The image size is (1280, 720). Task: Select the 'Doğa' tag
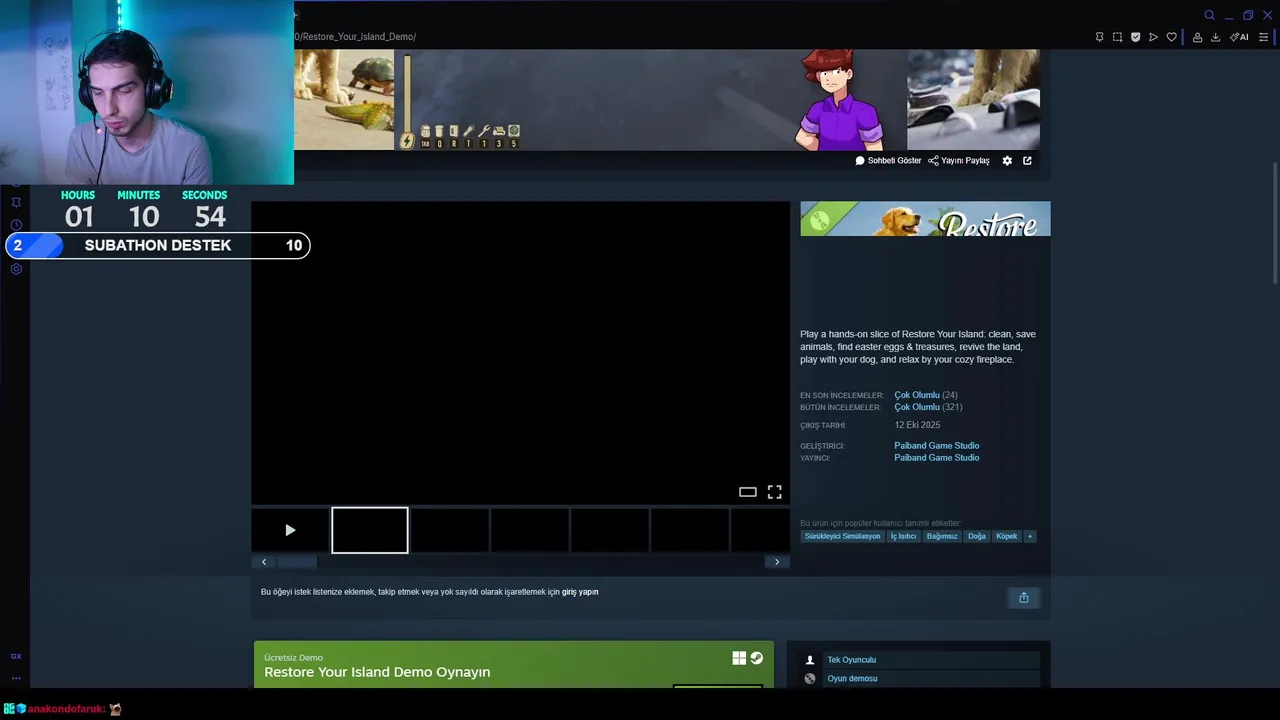tap(977, 536)
